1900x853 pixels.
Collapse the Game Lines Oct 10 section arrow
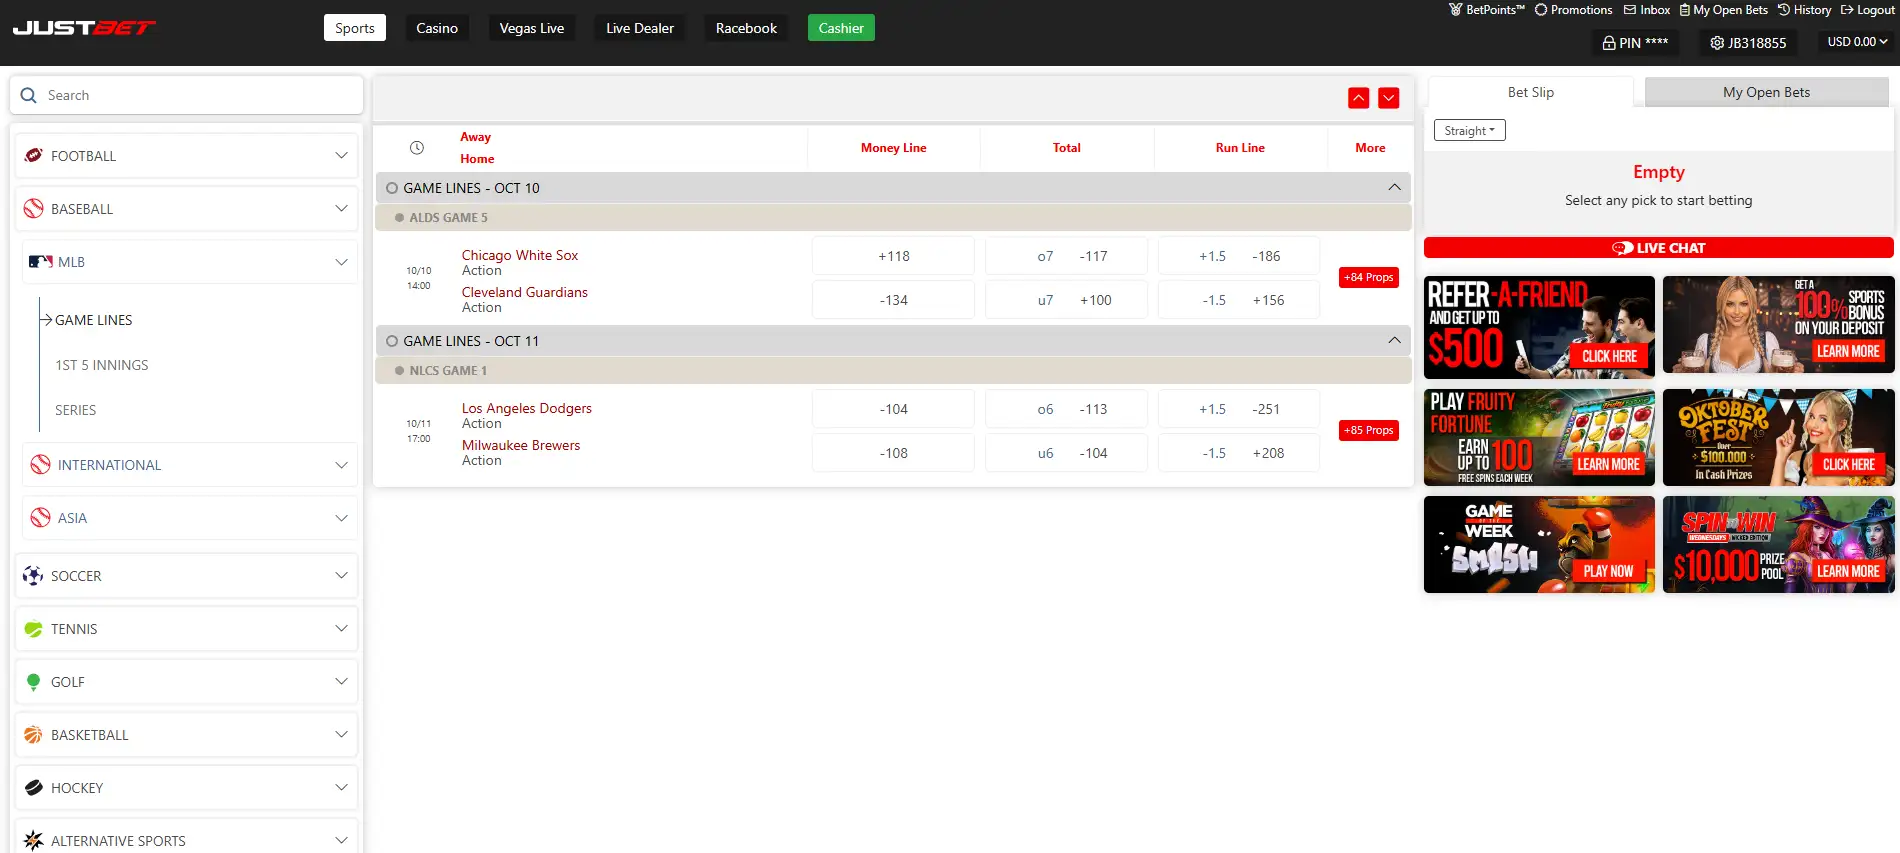coord(1394,187)
